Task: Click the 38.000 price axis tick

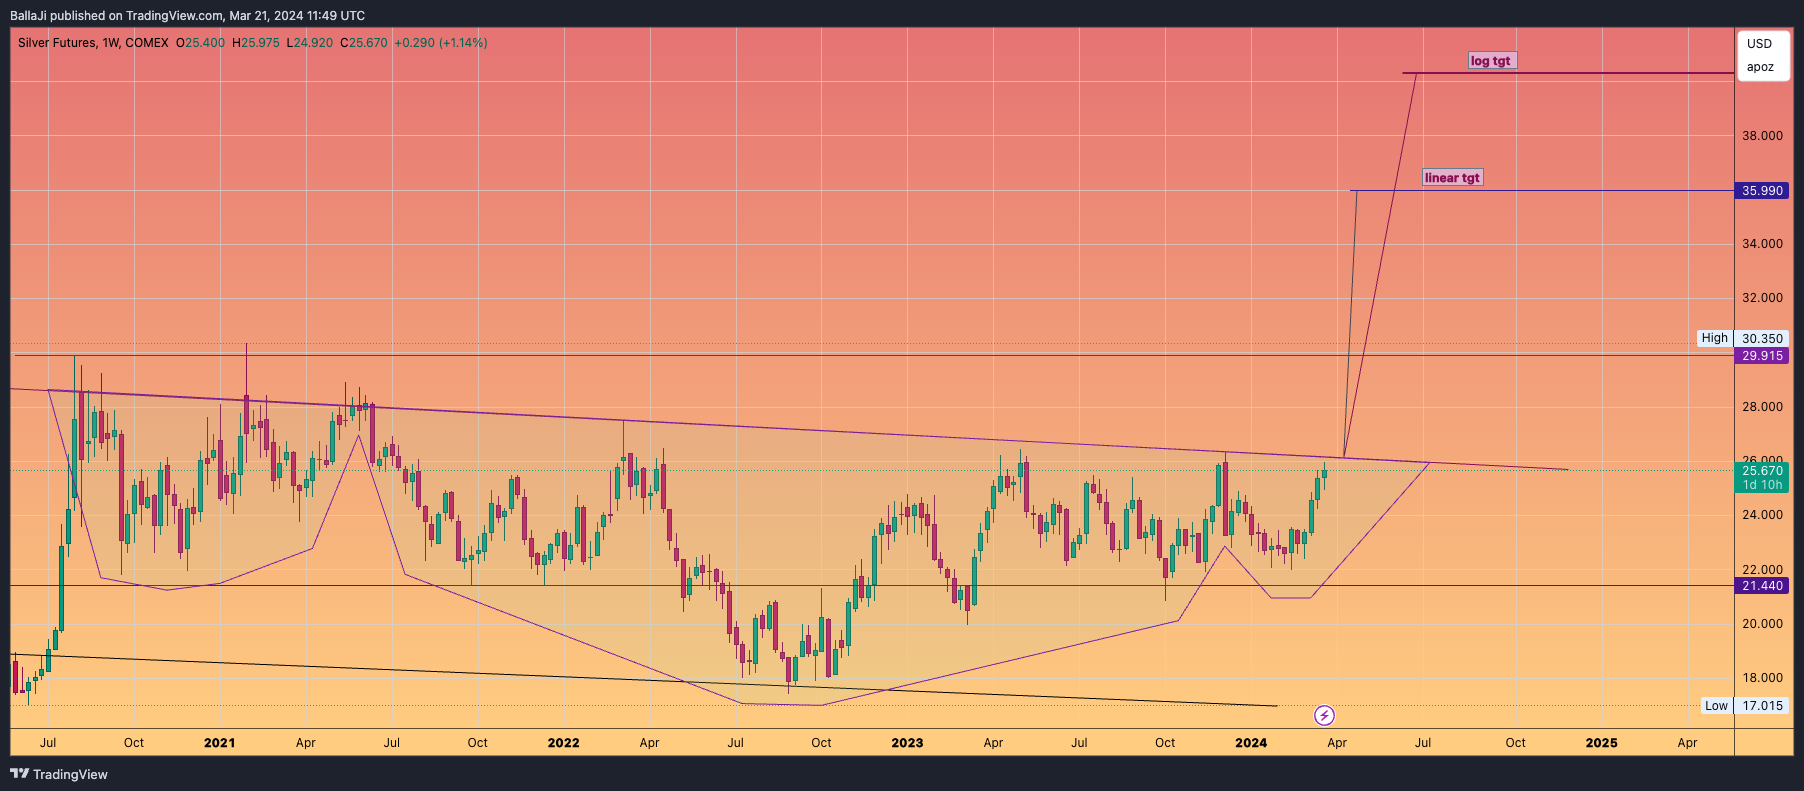Action: [x=1762, y=136]
